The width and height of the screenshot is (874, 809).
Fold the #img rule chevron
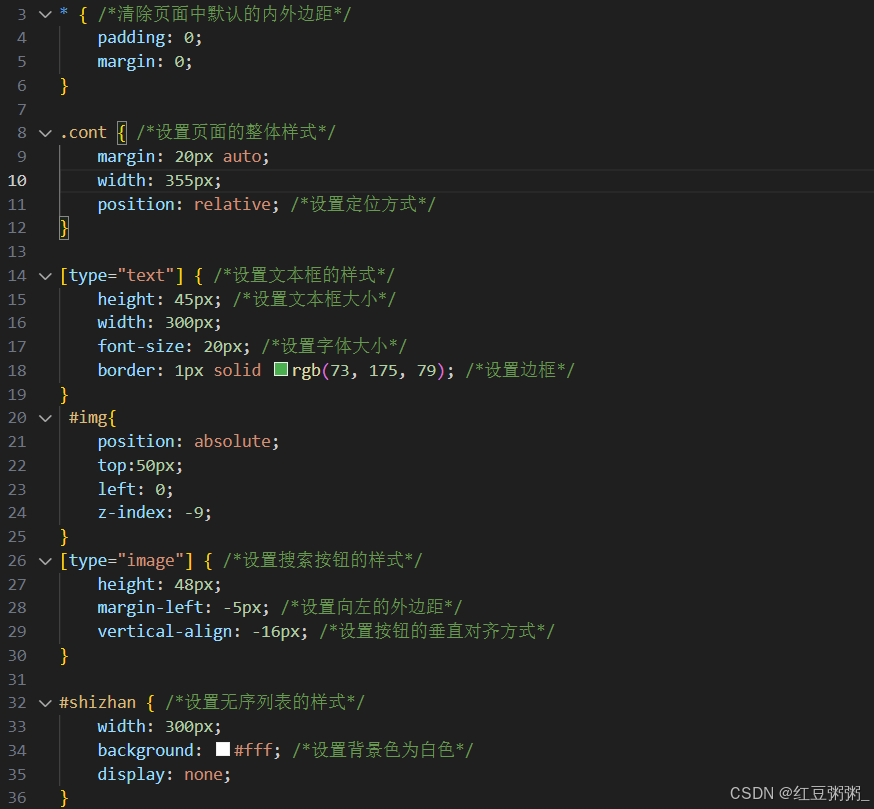click(45, 418)
